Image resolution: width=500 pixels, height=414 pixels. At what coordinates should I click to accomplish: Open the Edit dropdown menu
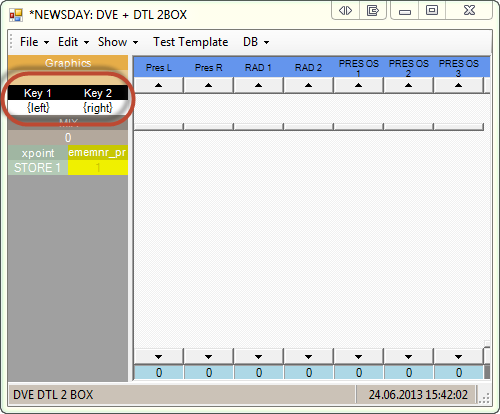click(73, 42)
